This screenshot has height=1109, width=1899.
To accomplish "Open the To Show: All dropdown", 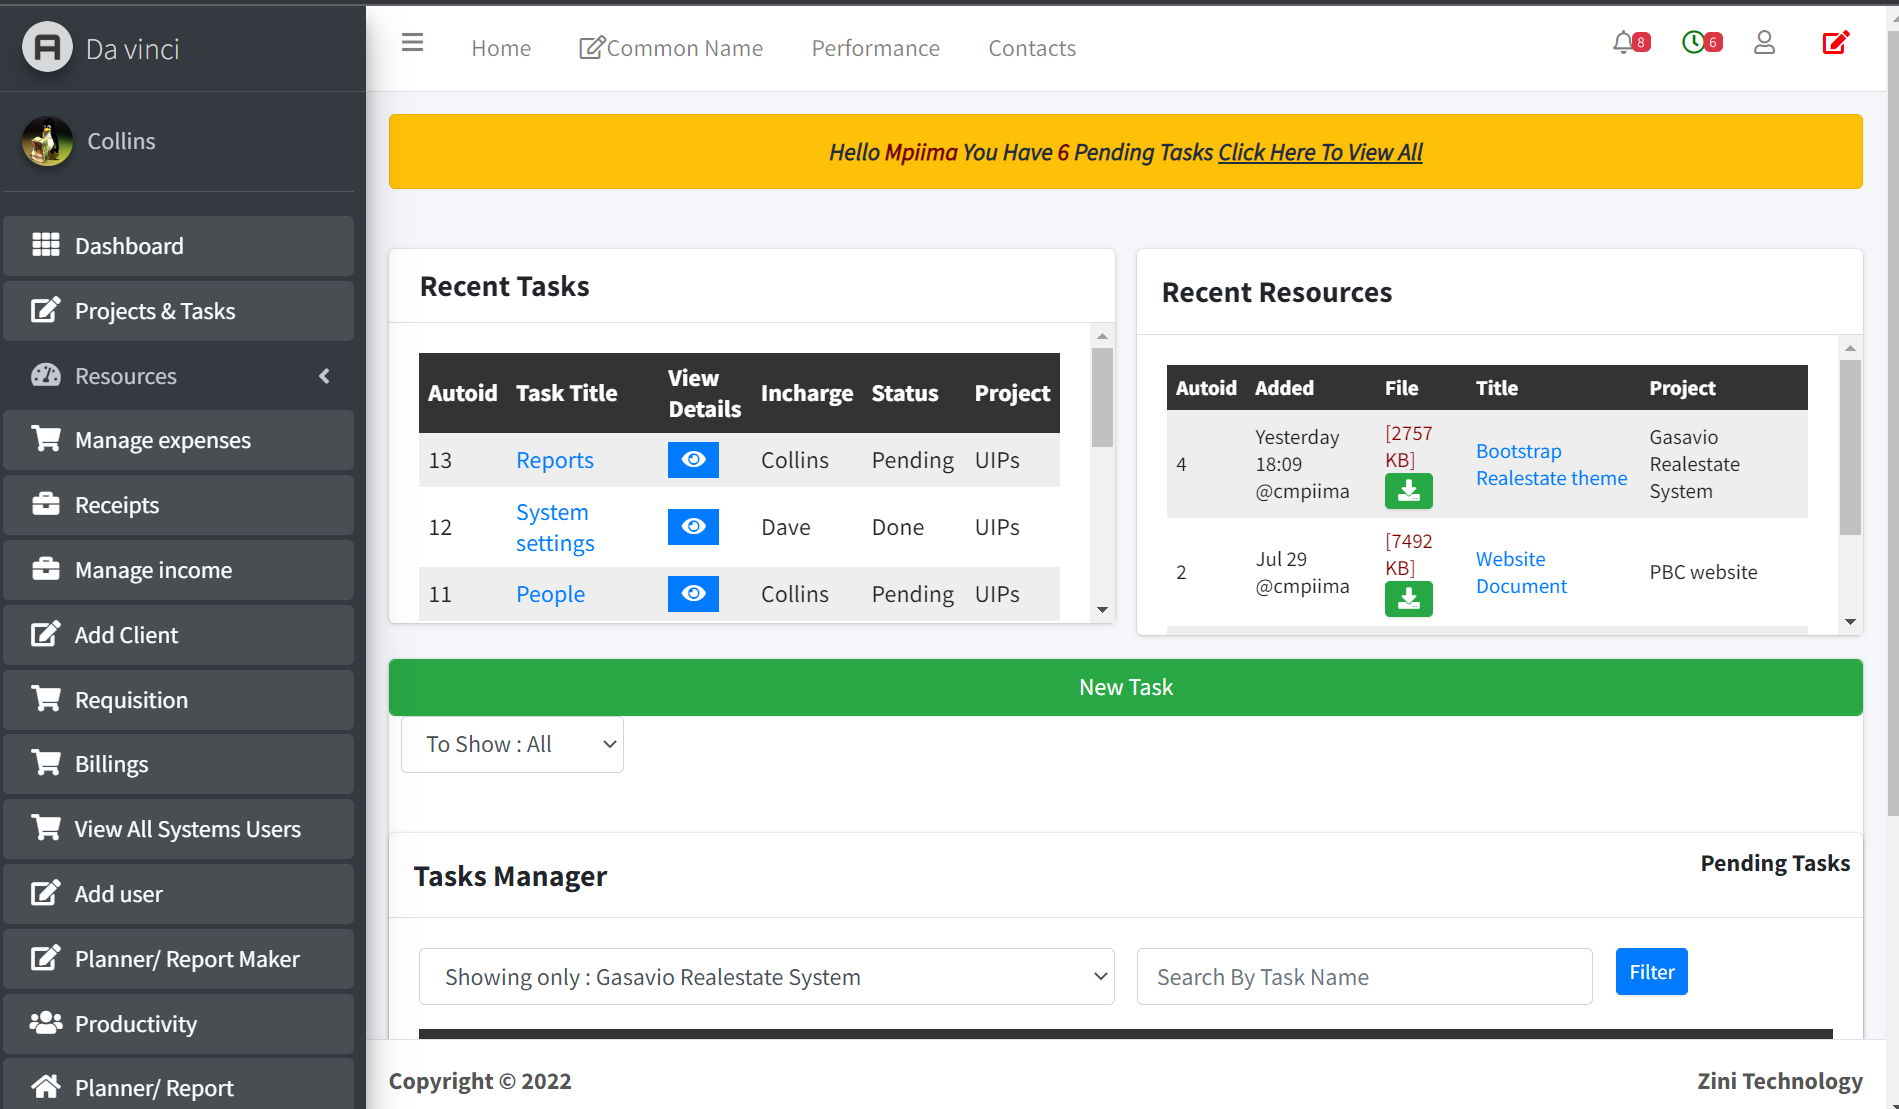I will point(512,745).
